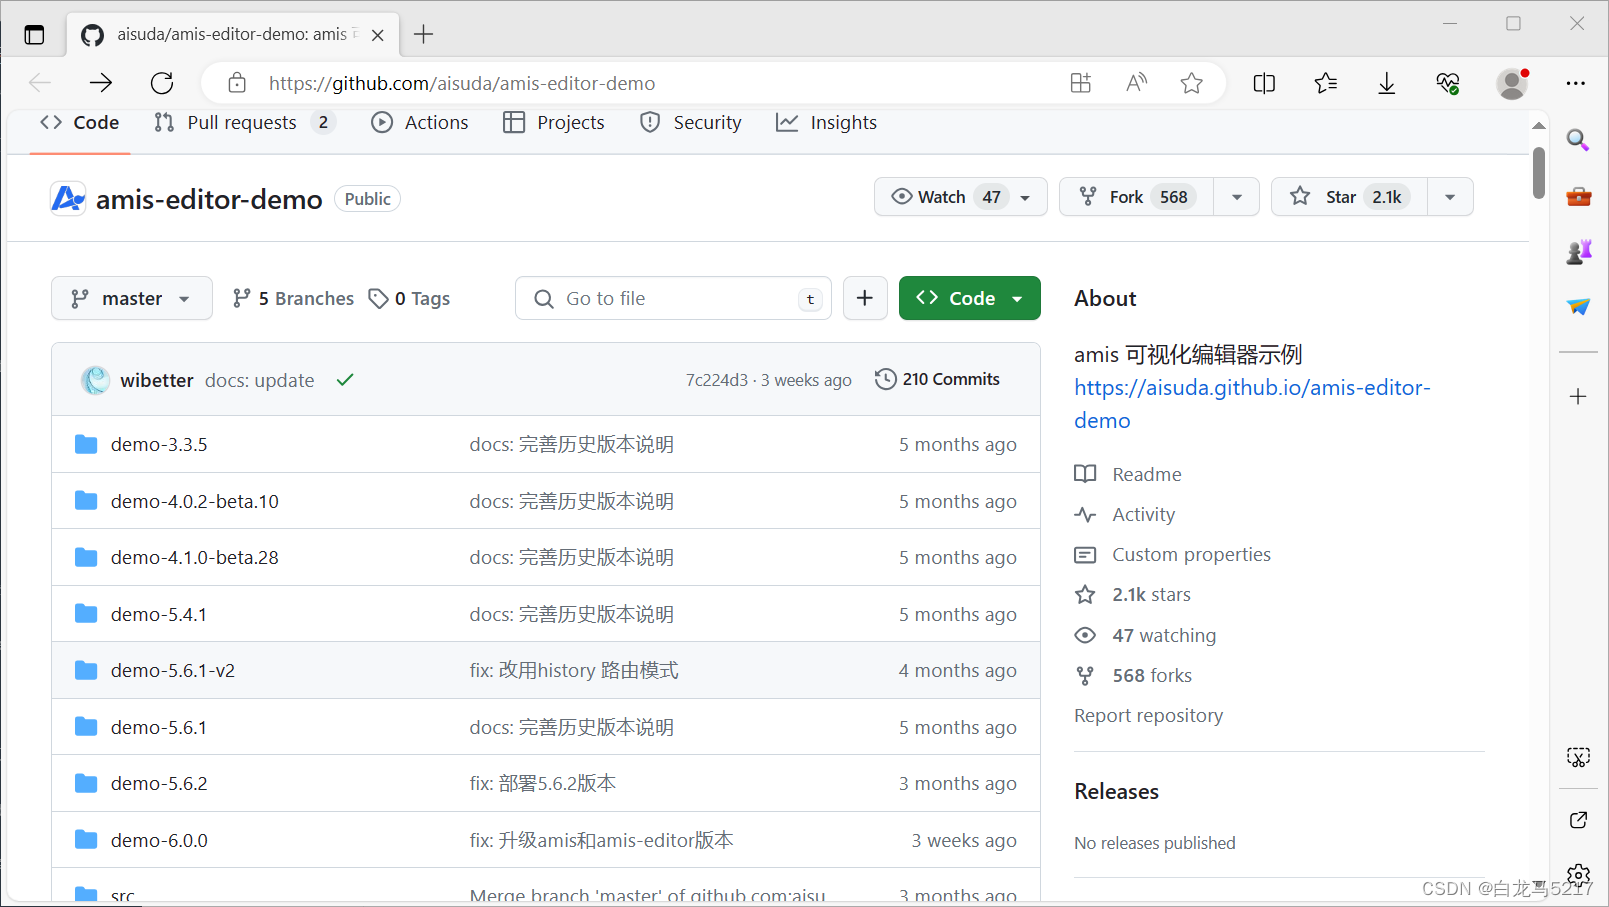The image size is (1609, 907).
Task: Click the browser forward arrow
Action: click(101, 83)
